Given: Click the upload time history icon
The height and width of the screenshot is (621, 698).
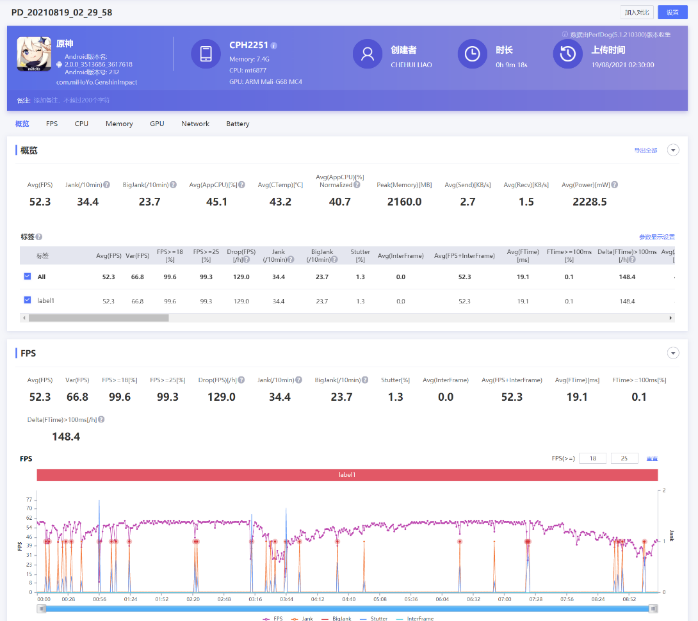Looking at the screenshot, I should click(567, 54).
